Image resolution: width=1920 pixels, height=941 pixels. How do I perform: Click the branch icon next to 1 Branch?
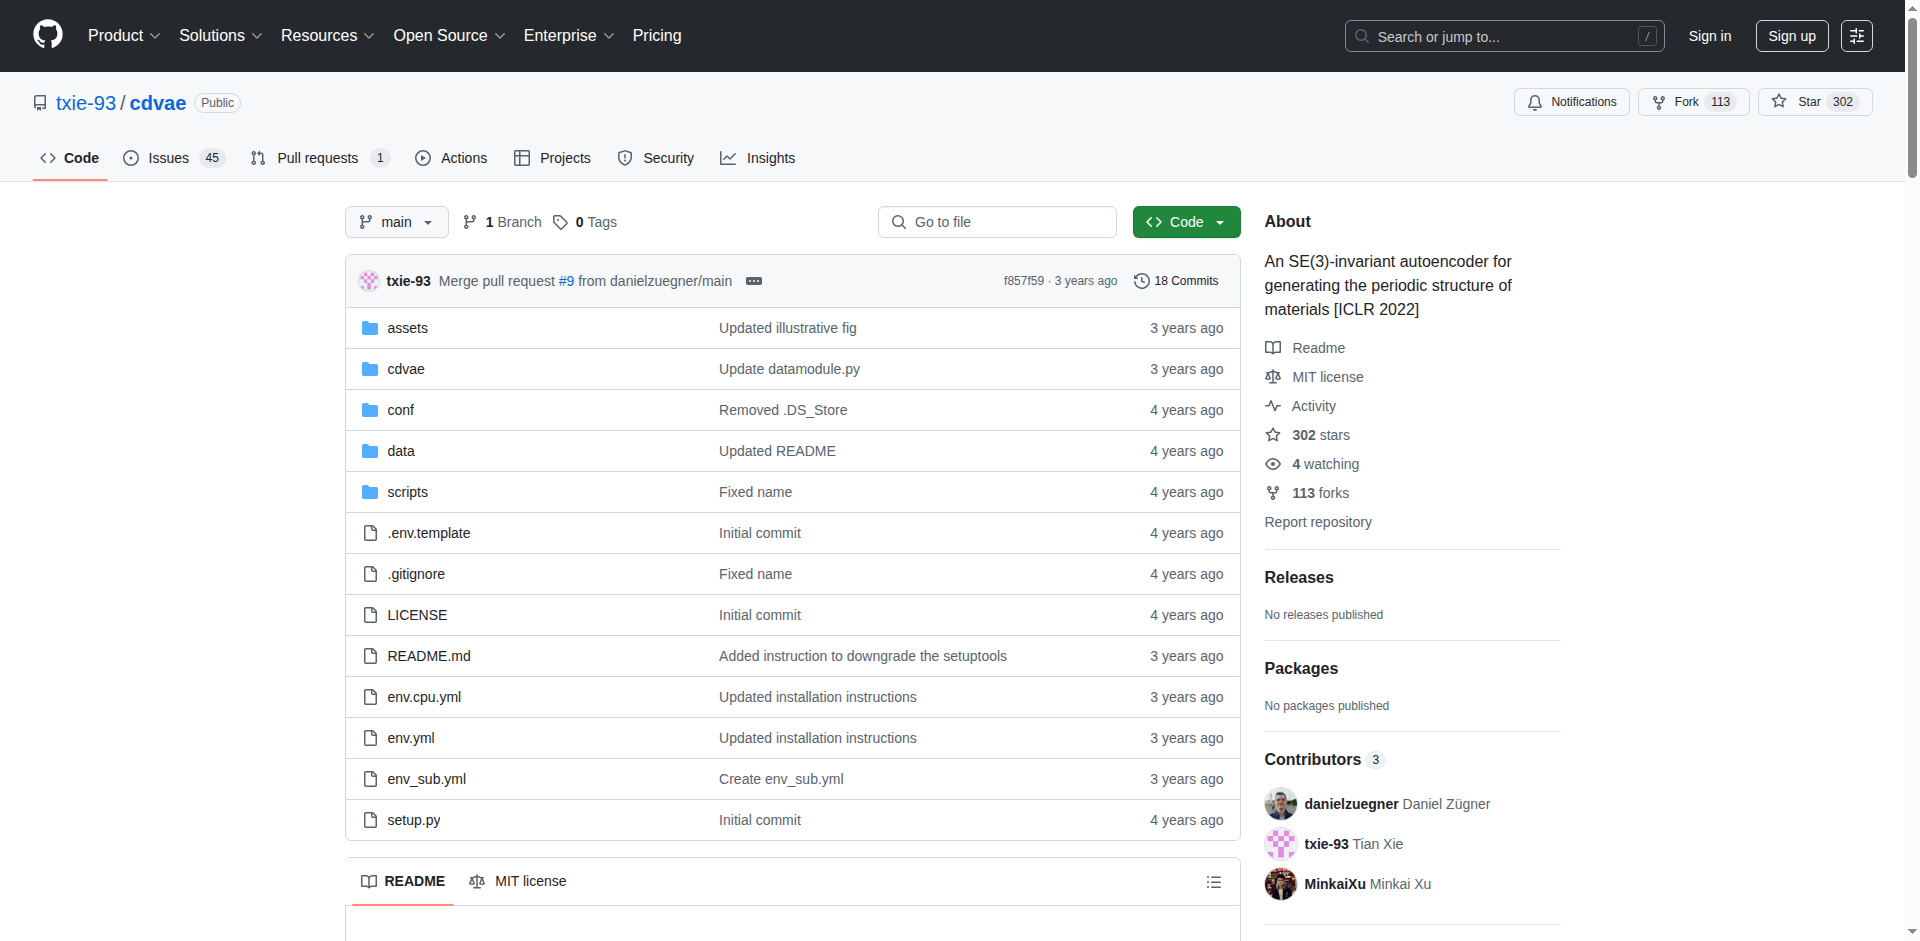[470, 222]
